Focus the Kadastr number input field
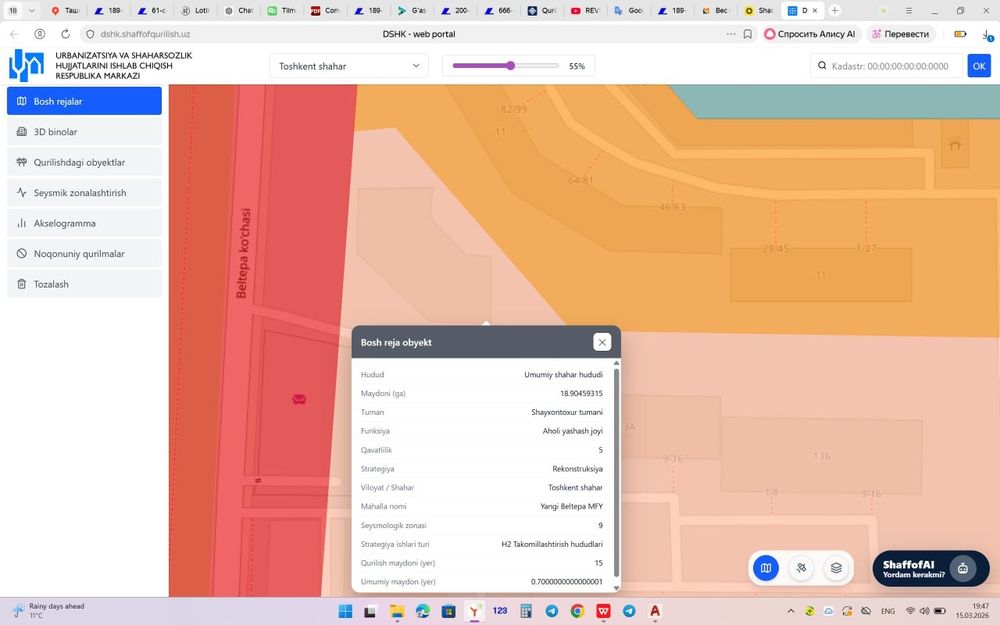This screenshot has width=1000, height=625. pyautogui.click(x=889, y=66)
